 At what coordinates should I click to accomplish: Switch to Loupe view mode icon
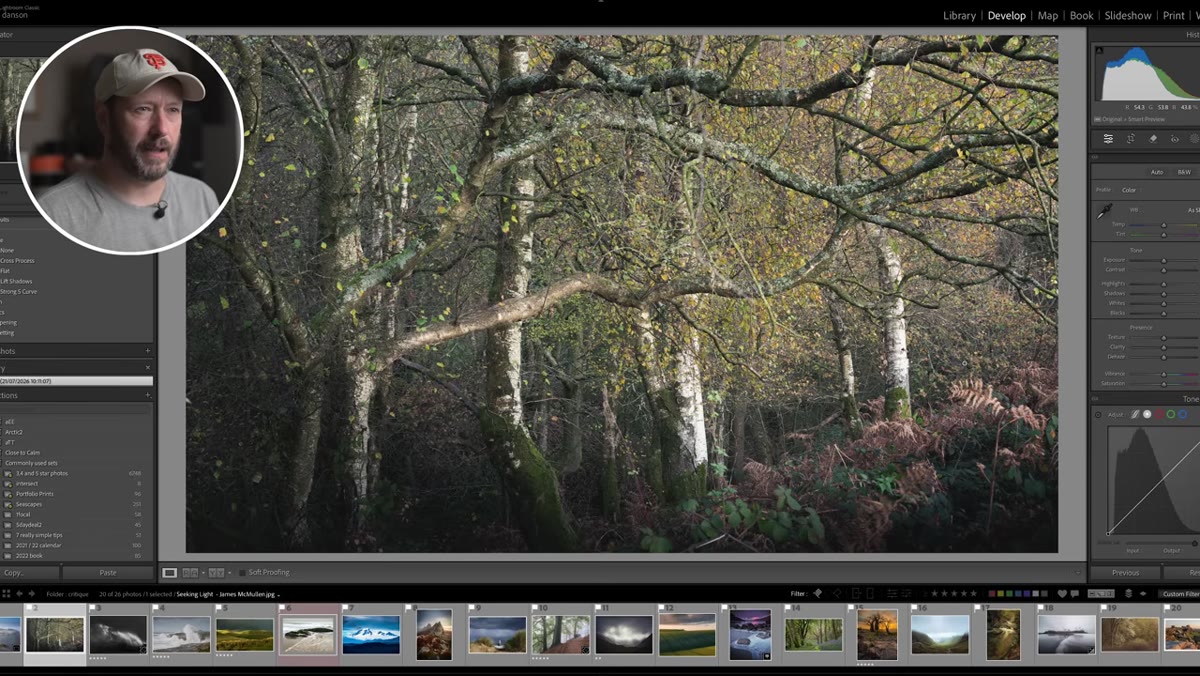170,573
